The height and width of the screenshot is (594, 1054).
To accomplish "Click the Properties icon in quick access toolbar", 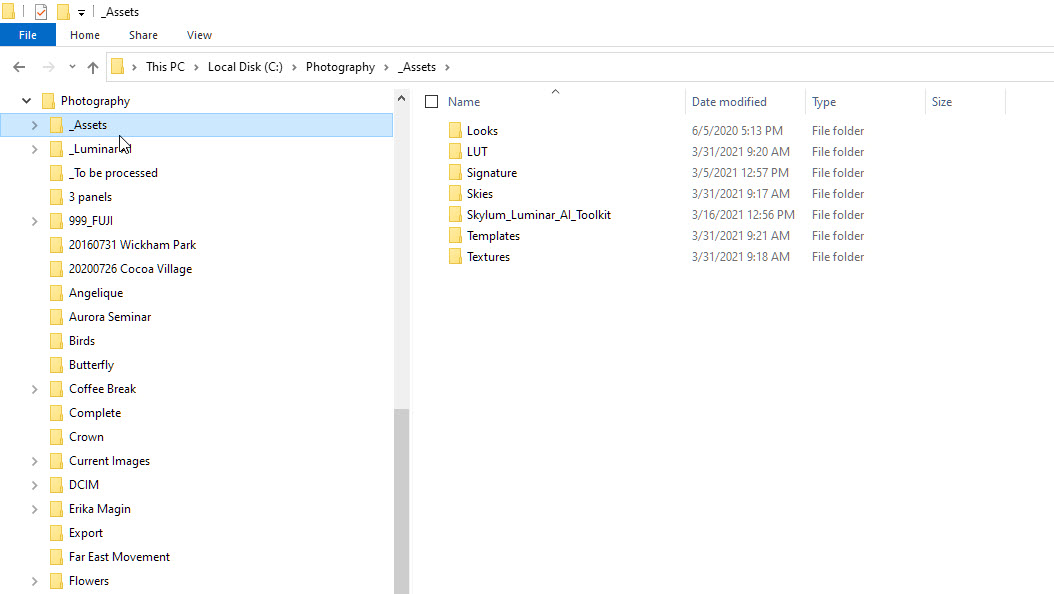I will [41, 12].
